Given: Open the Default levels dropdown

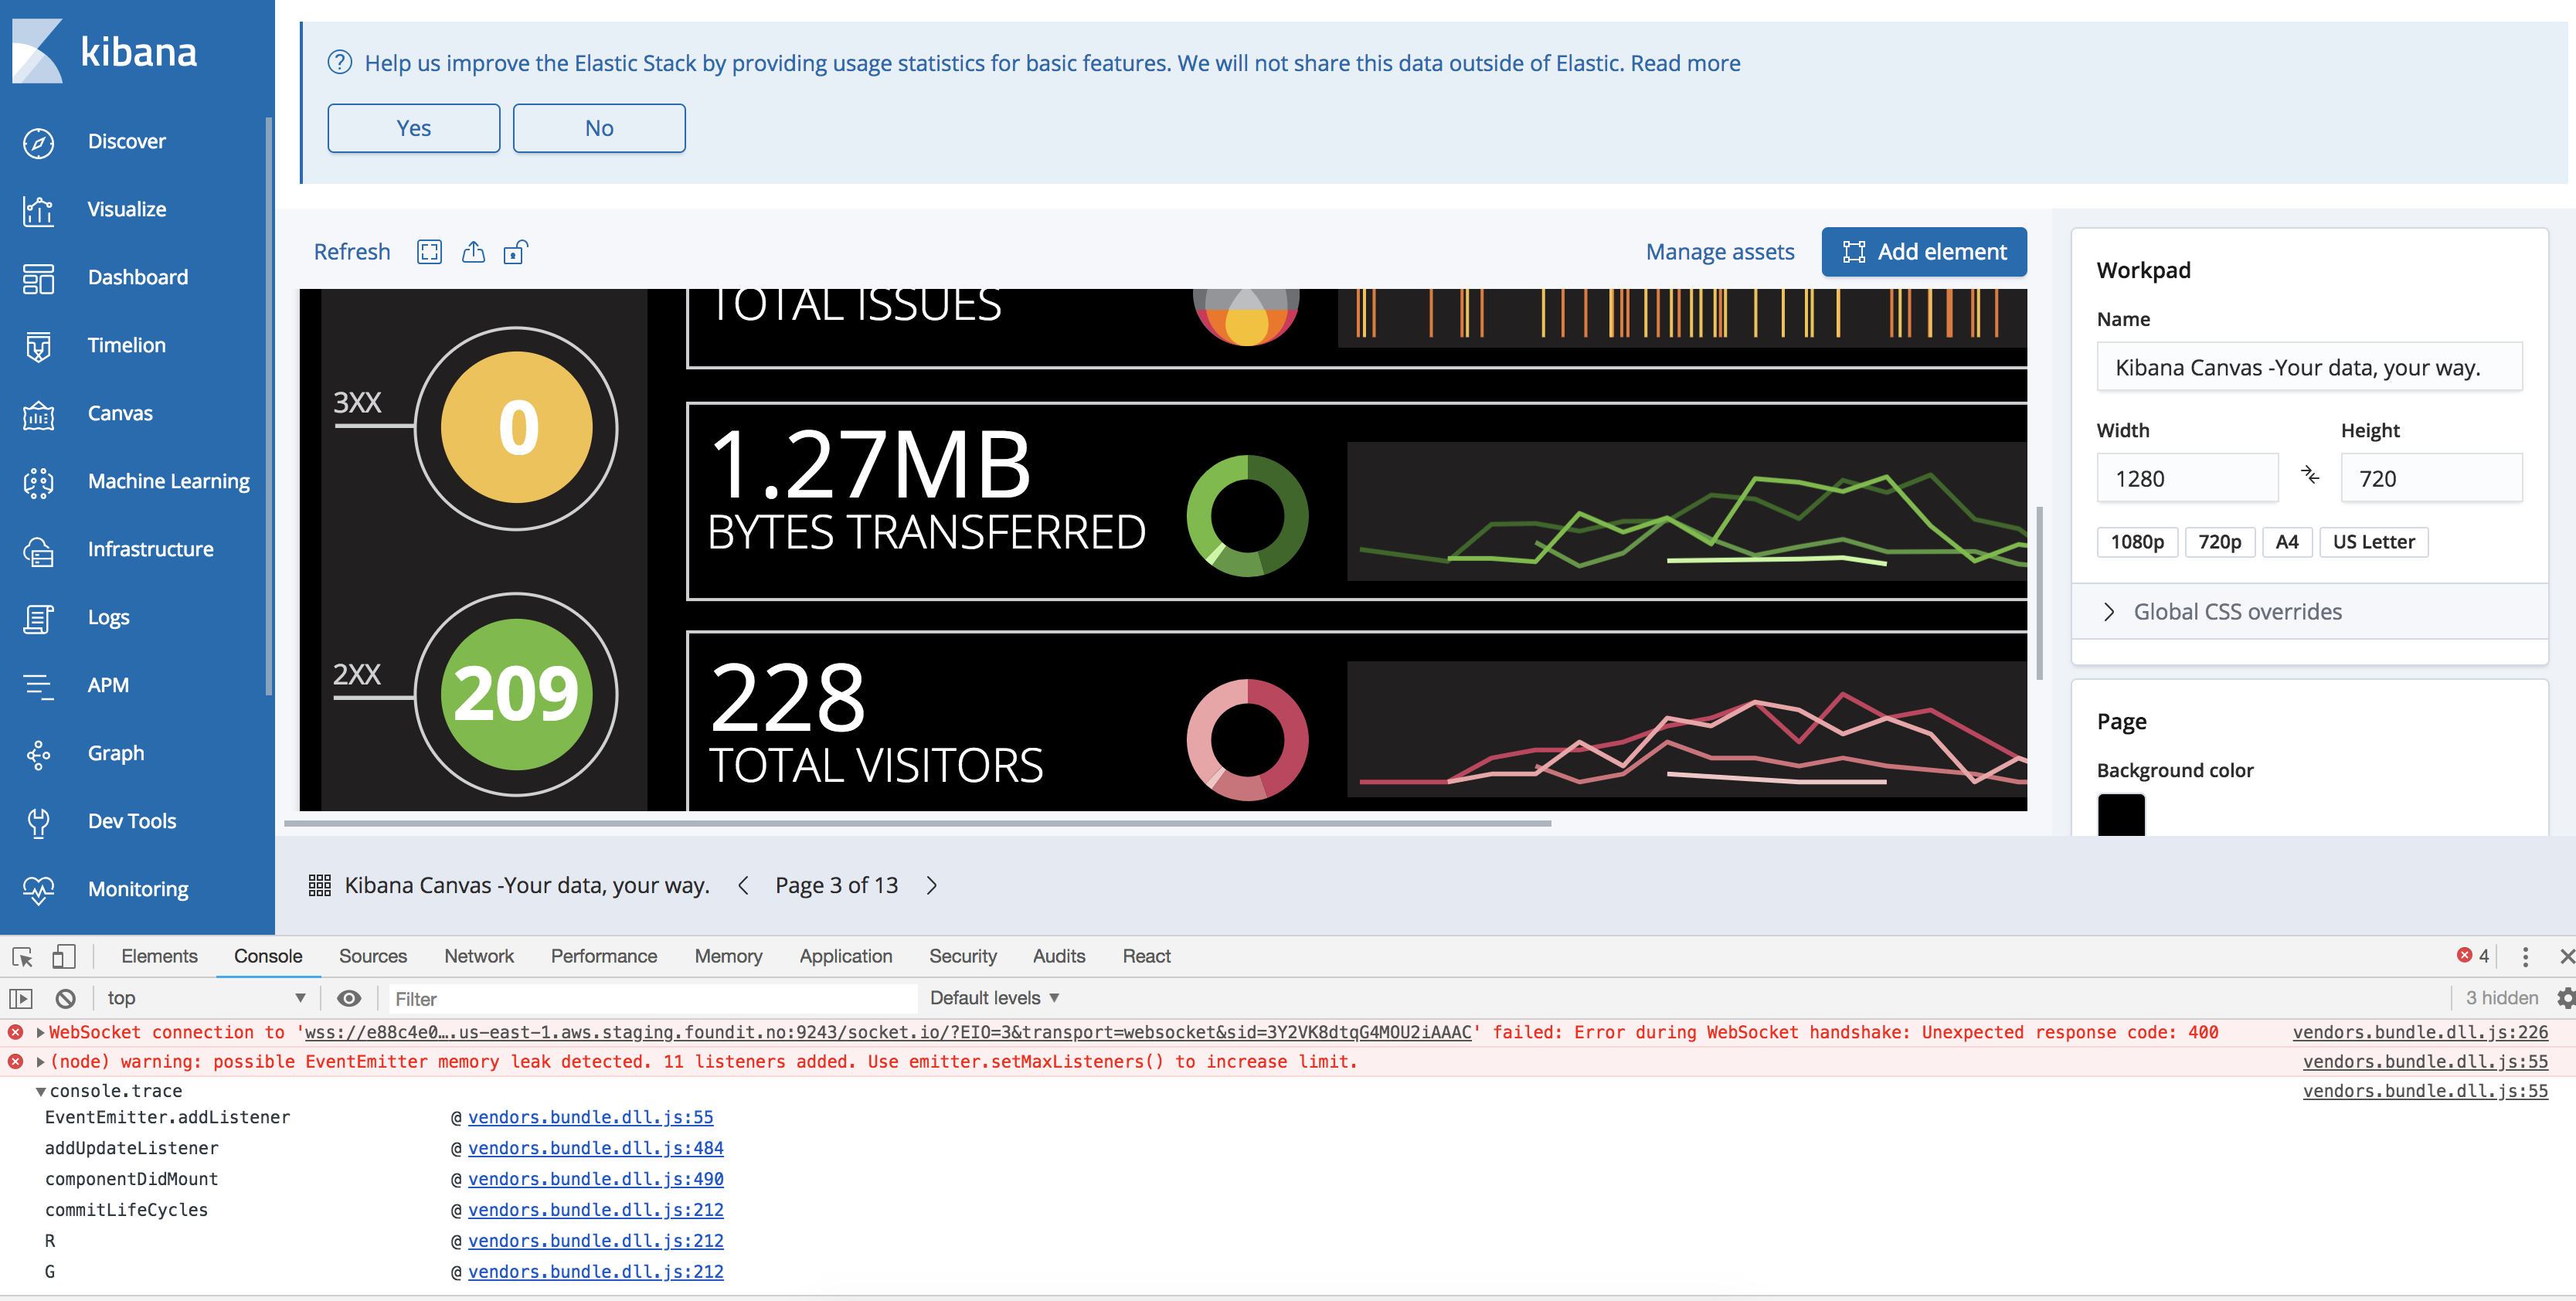Looking at the screenshot, I should [x=993, y=997].
